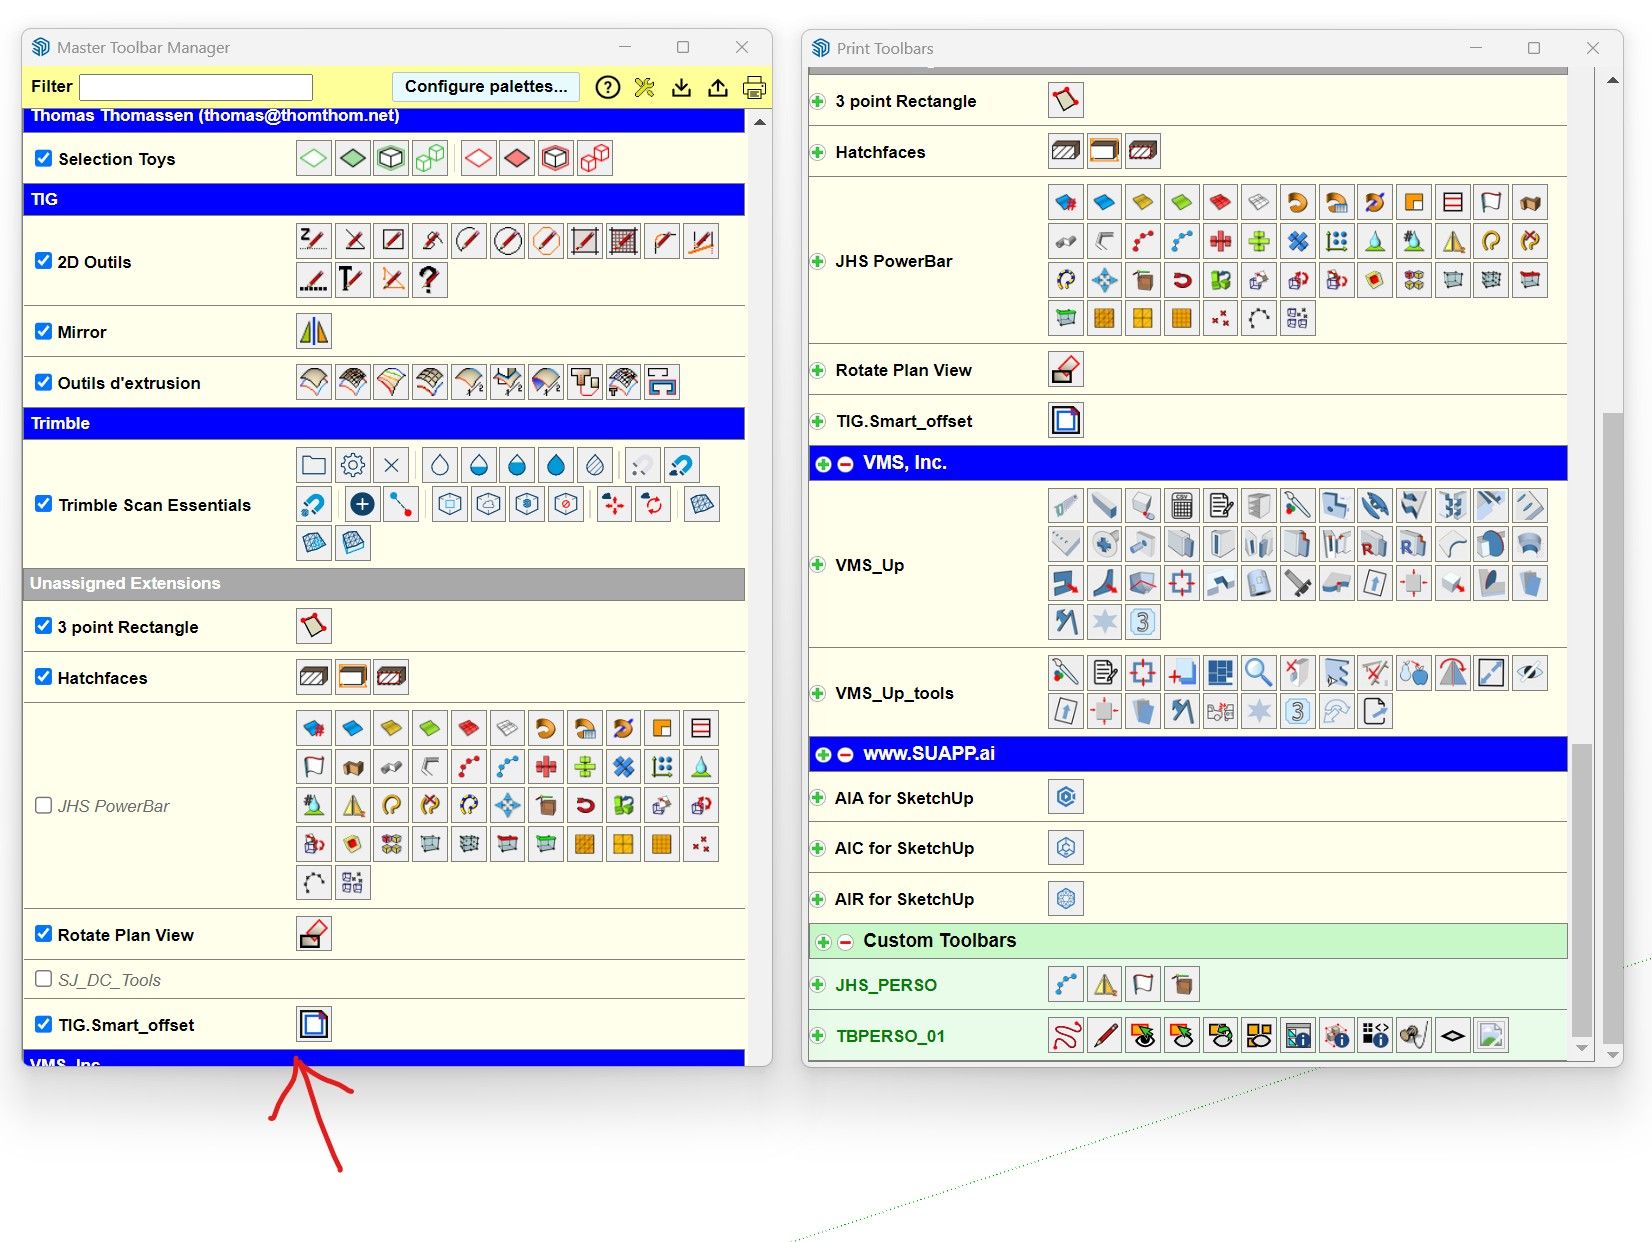Expand all under VMS, Inc. header

point(823,464)
